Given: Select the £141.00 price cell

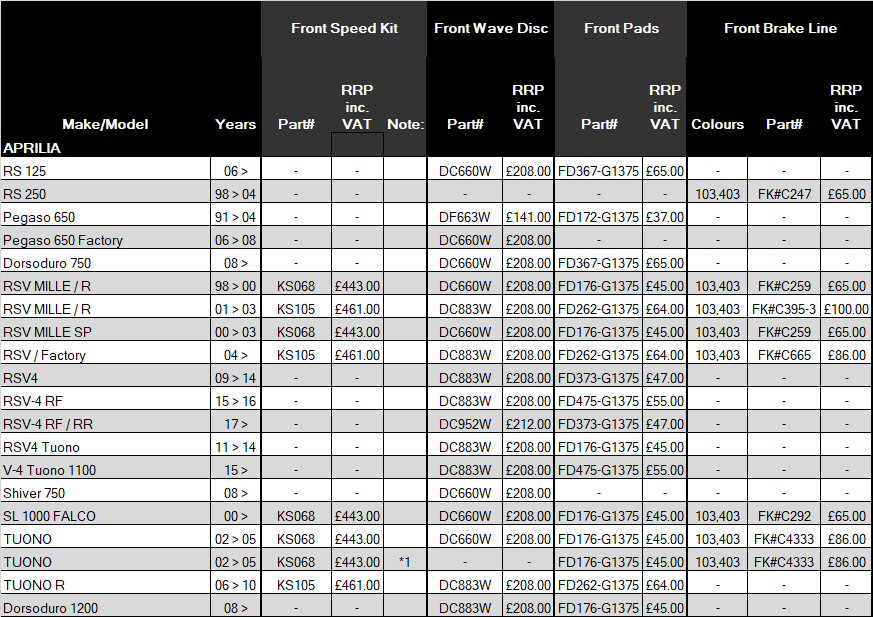Looking at the screenshot, I should [527, 217].
